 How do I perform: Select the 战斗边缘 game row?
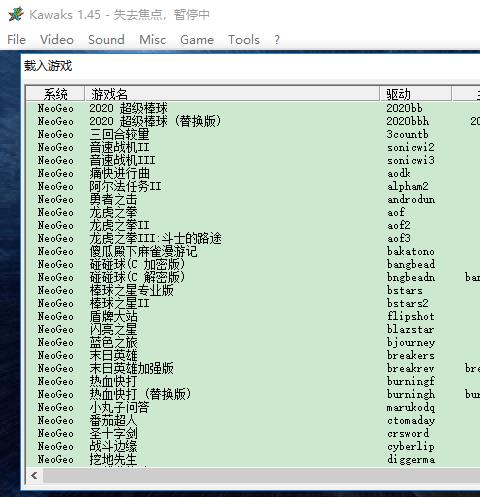pos(253,446)
